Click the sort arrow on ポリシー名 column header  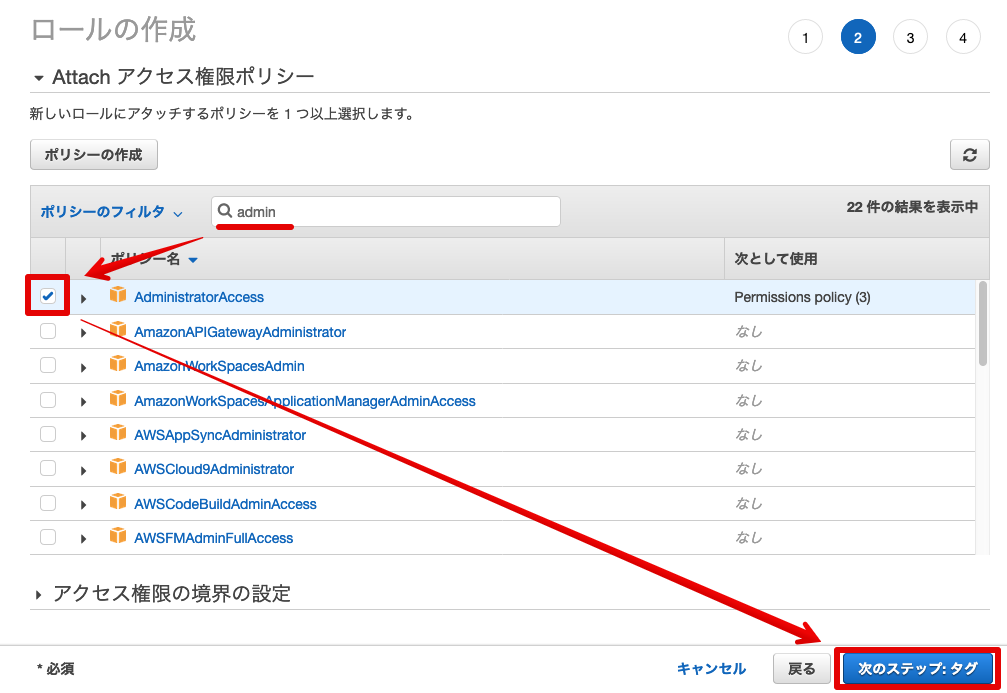(193, 258)
